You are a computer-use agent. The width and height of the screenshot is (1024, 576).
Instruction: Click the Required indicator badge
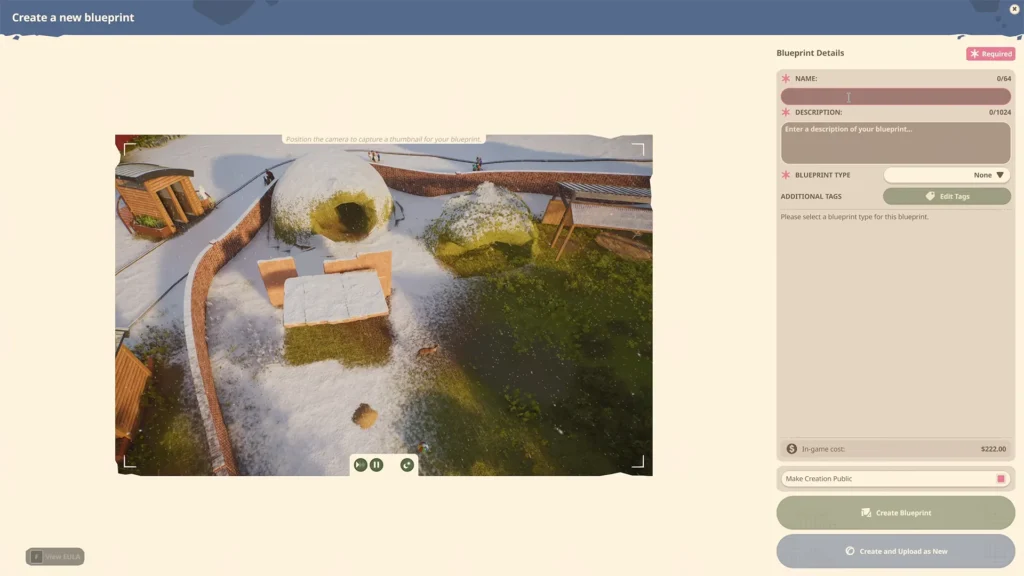click(x=991, y=54)
